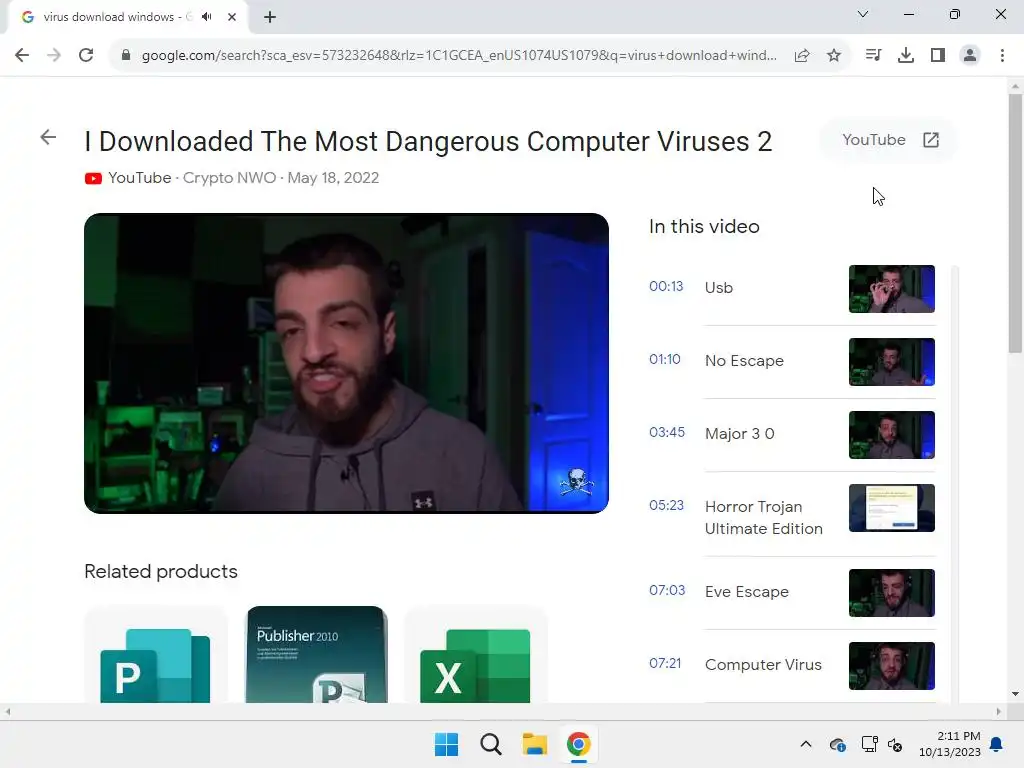Screen dimensions: 1024x768
Task: Play the main video preview
Action: pos(346,363)
